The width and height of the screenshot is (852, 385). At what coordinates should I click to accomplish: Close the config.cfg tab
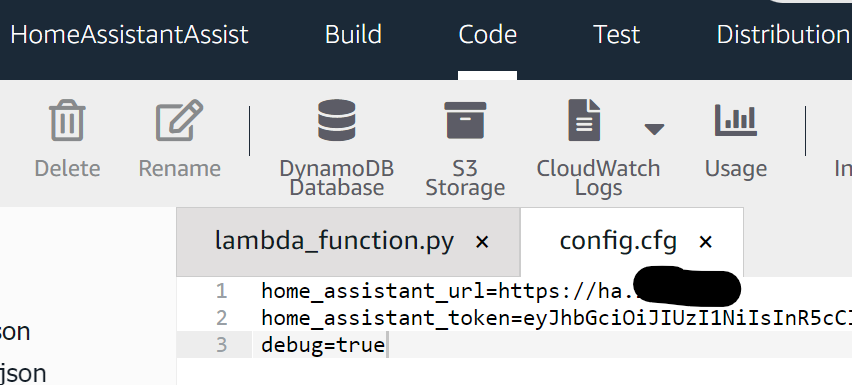click(705, 242)
